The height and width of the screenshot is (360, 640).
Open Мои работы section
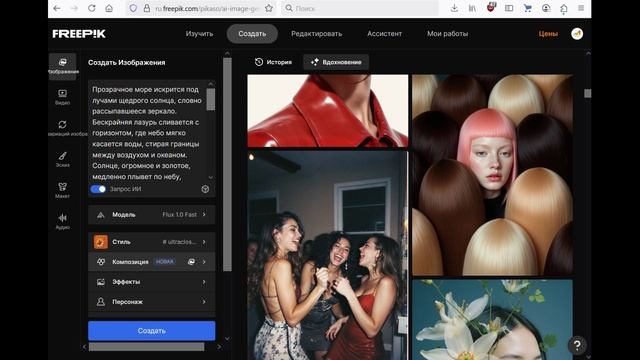point(447,34)
